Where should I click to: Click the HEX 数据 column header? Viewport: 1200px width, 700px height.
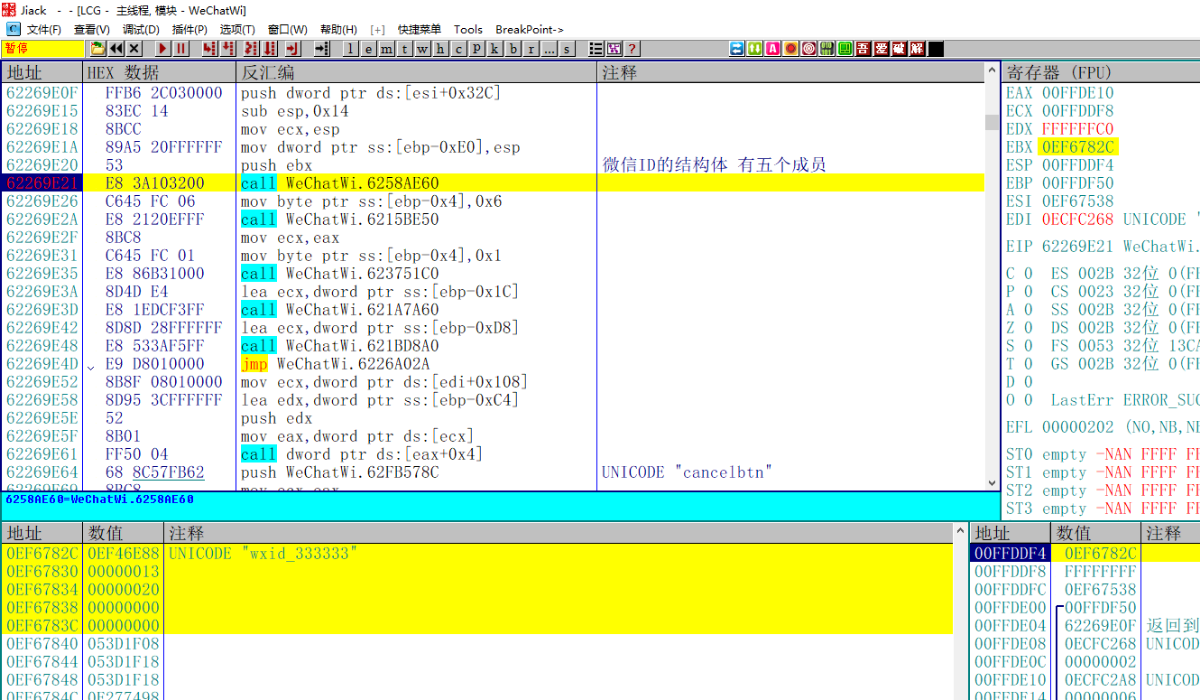coord(160,73)
